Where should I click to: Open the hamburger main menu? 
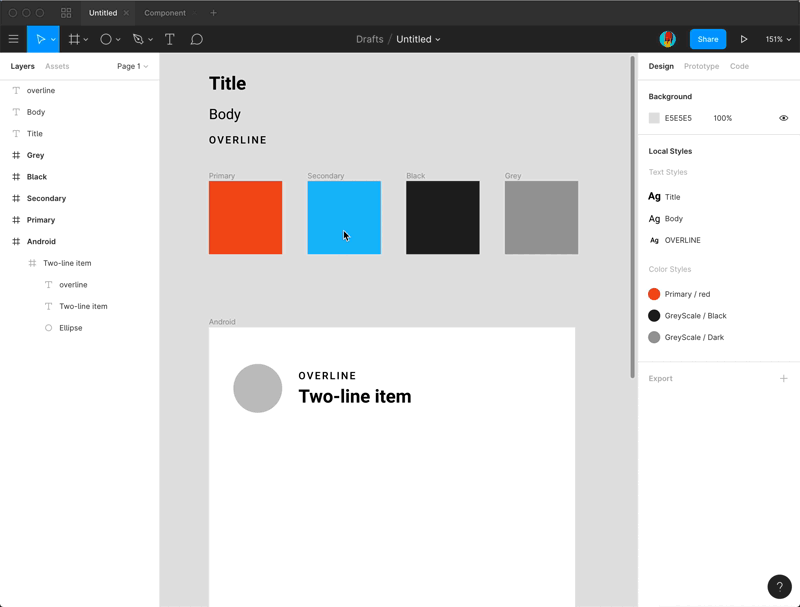pos(13,39)
